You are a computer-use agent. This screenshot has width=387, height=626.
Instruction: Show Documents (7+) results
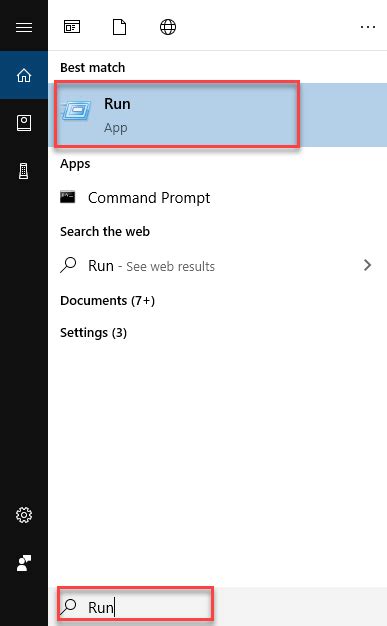tap(107, 301)
